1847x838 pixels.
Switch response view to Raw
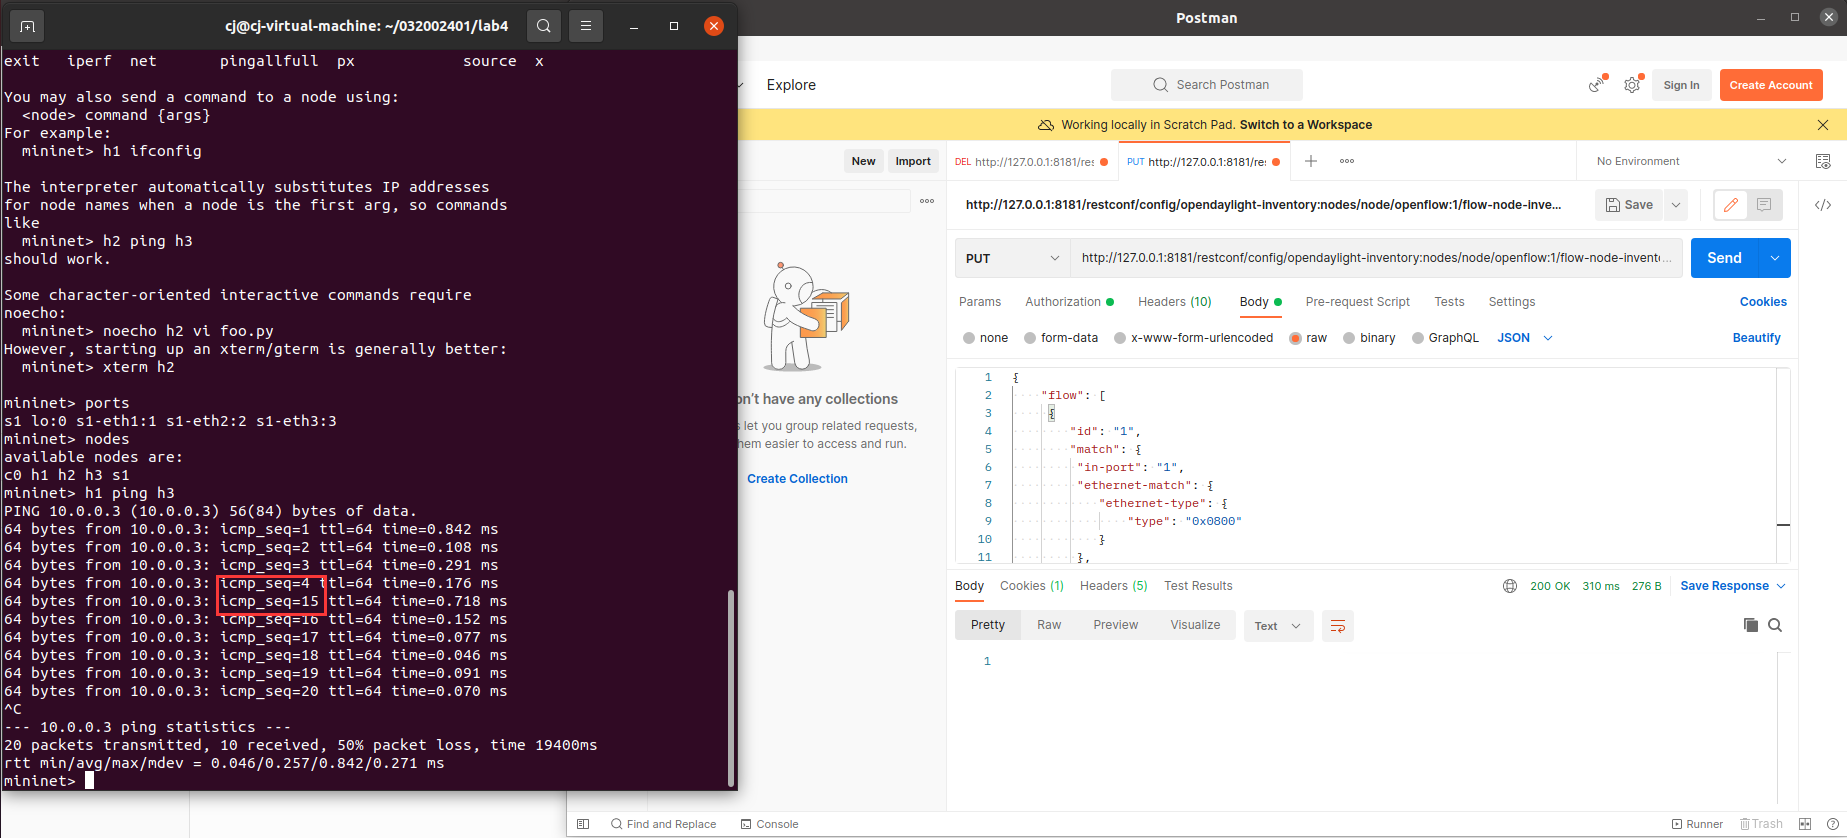pyautogui.click(x=1049, y=625)
